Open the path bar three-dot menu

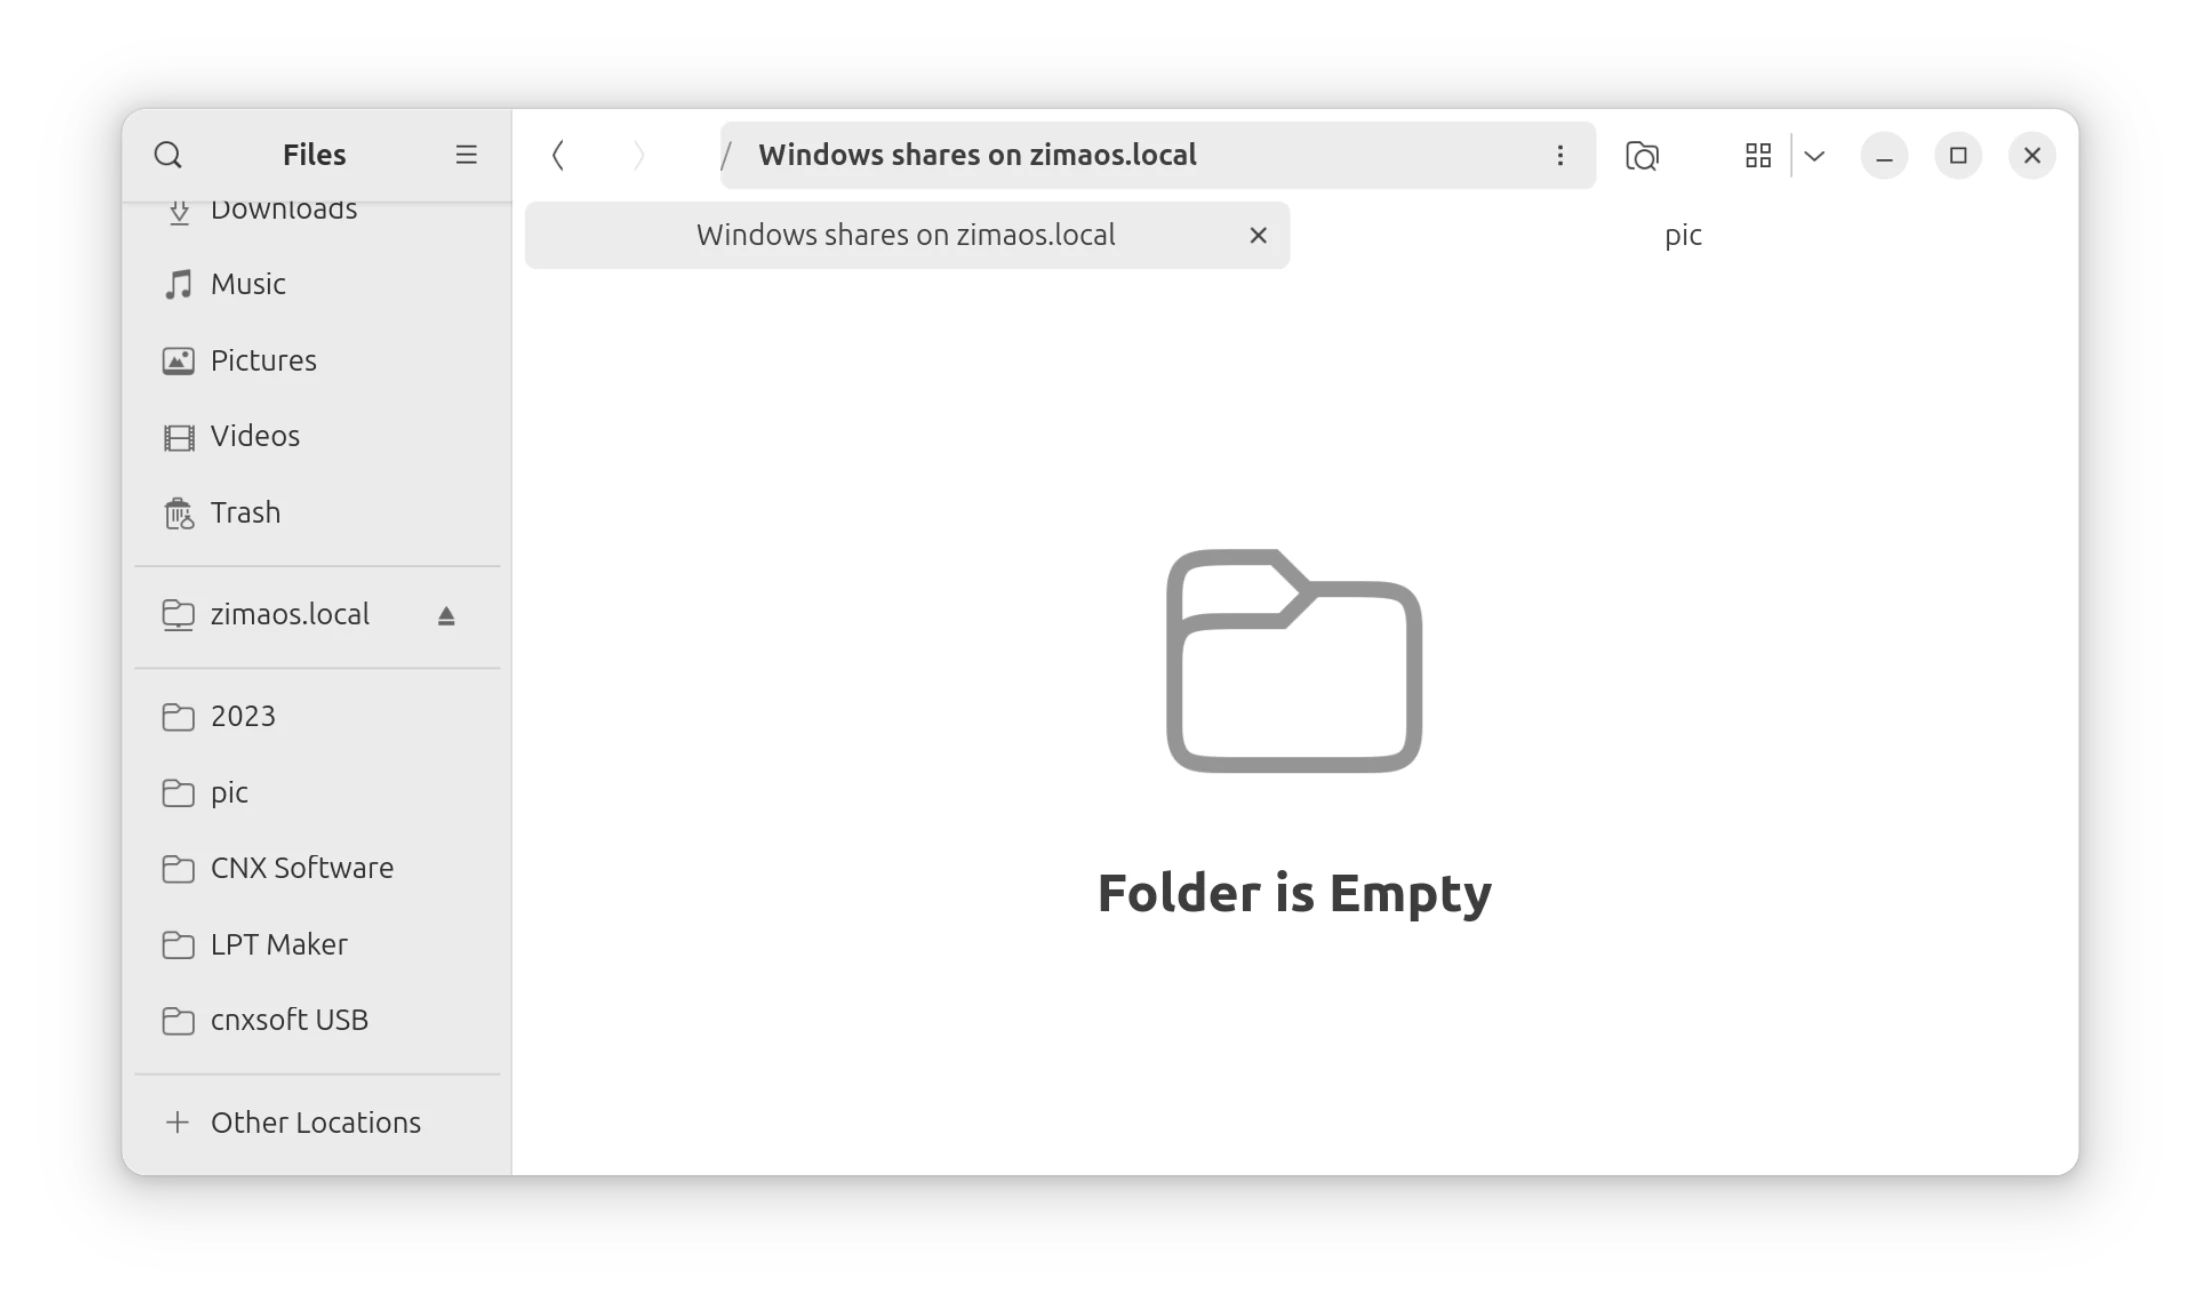[1560, 155]
